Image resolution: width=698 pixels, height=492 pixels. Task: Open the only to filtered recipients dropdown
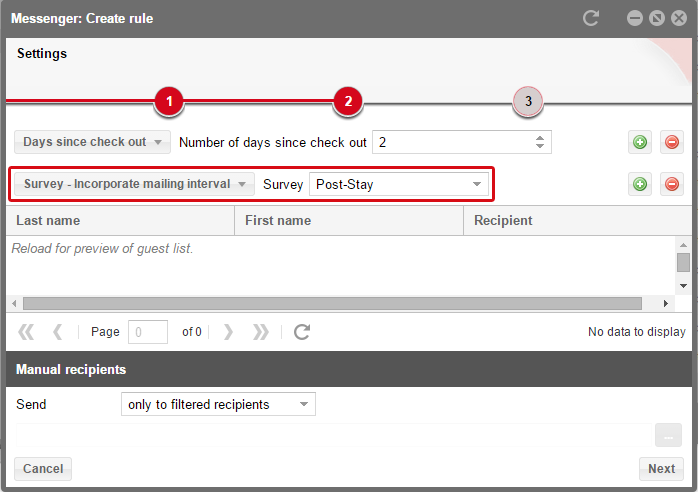pos(218,404)
